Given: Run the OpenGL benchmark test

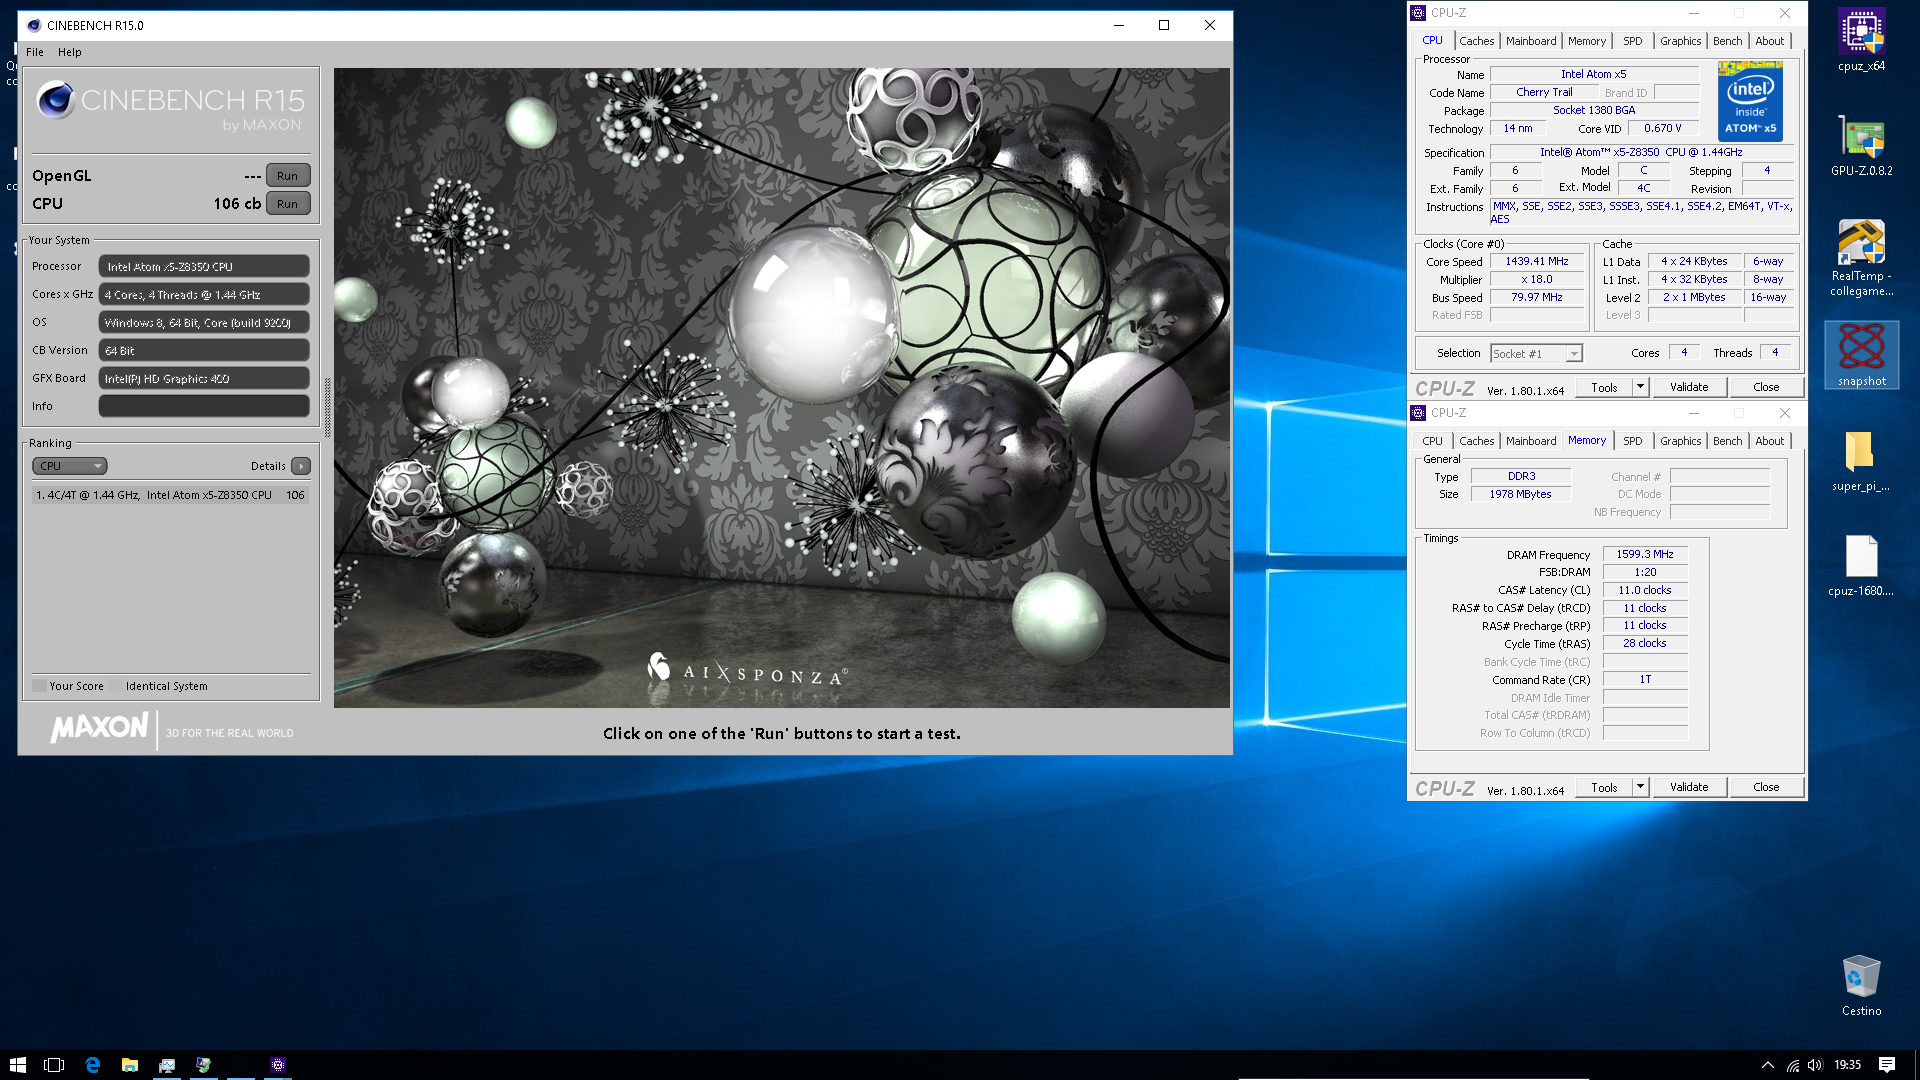Looking at the screenshot, I should point(288,176).
